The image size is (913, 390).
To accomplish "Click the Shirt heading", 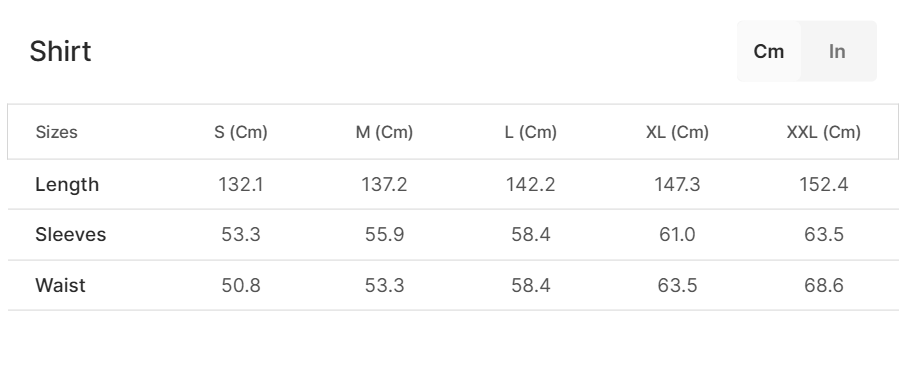I will [61, 51].
